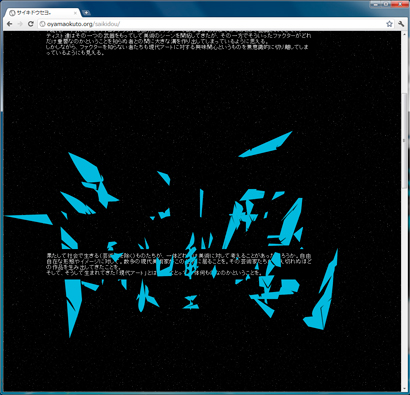Viewport: 410px width, 395px height.
Task: Minimize the Chrome window
Action: coord(375,4)
